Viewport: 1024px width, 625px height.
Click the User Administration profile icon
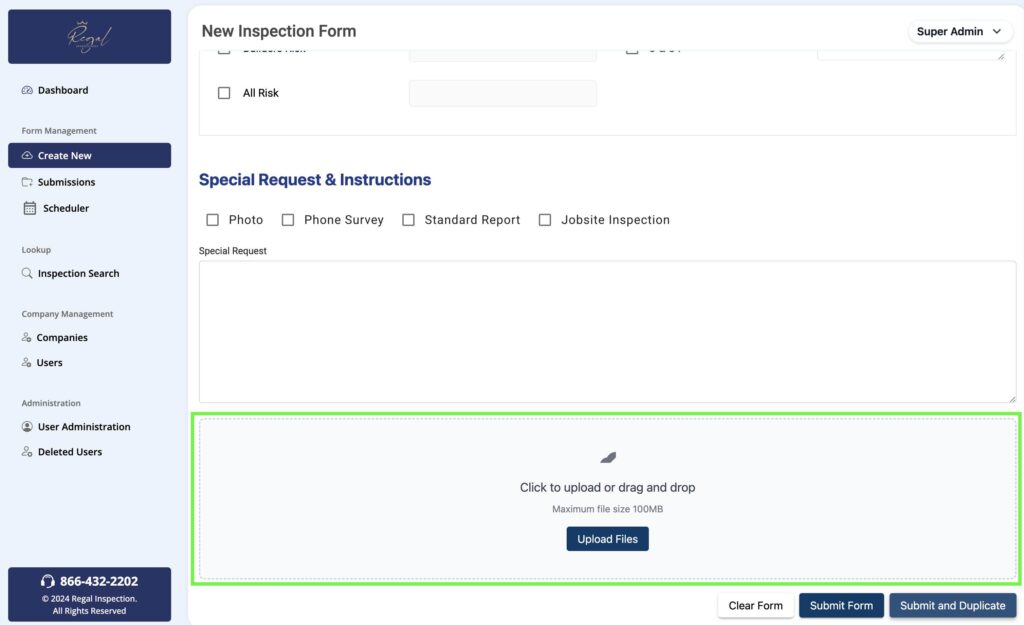point(27,427)
